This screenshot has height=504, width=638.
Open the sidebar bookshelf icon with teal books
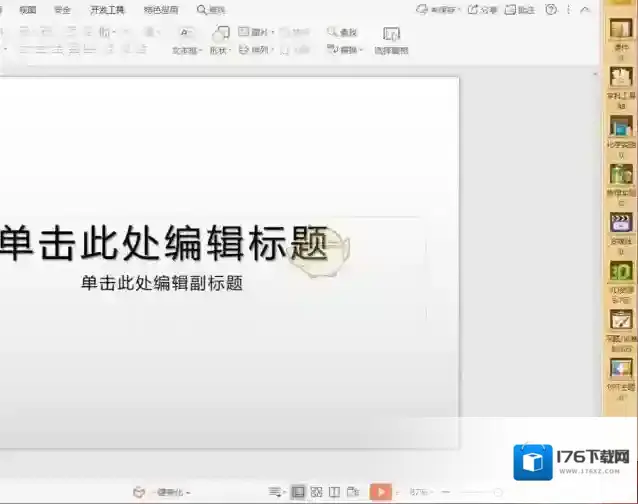pyautogui.click(x=621, y=125)
